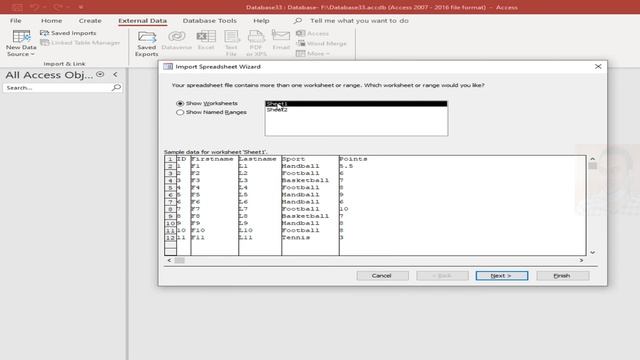The width and height of the screenshot is (640, 360).
Task: Export via Email
Action: click(x=281, y=40)
